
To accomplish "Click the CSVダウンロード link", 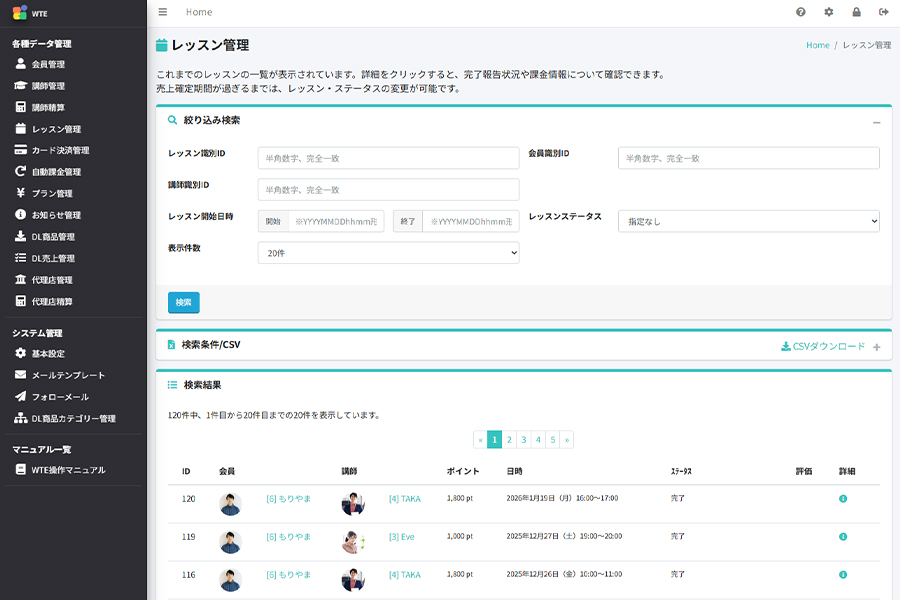I will (x=822, y=347).
